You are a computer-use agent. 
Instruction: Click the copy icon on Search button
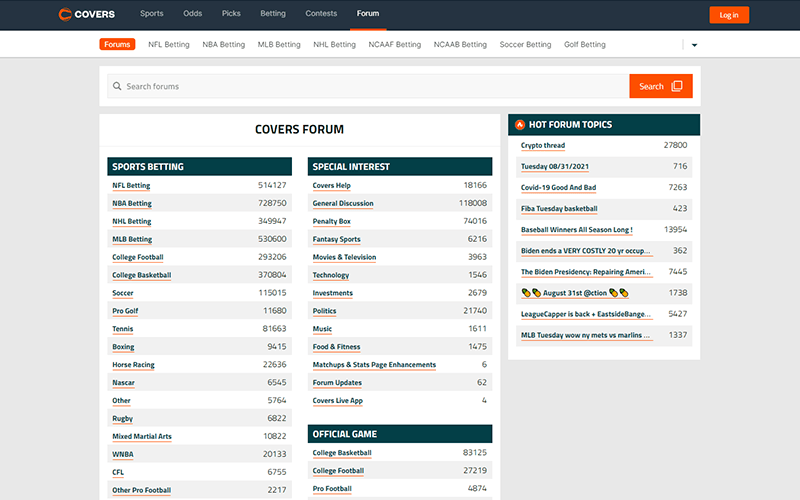(677, 86)
